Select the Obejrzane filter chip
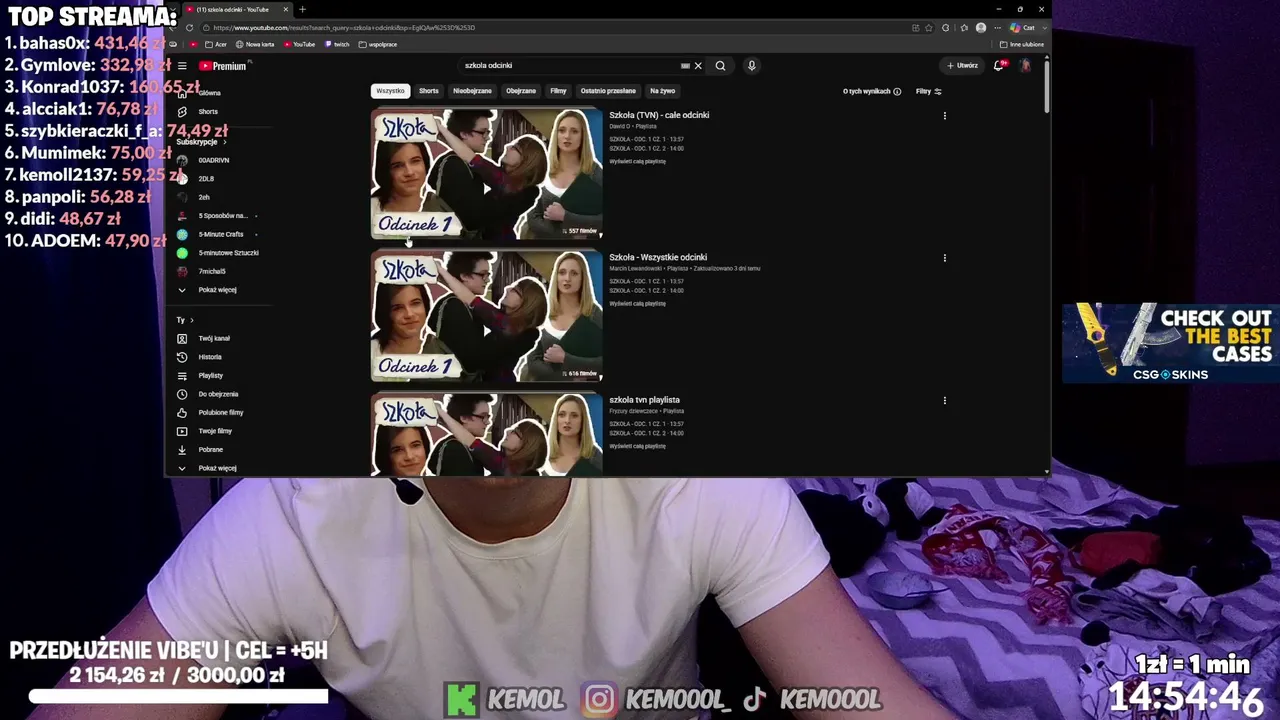 [521, 91]
